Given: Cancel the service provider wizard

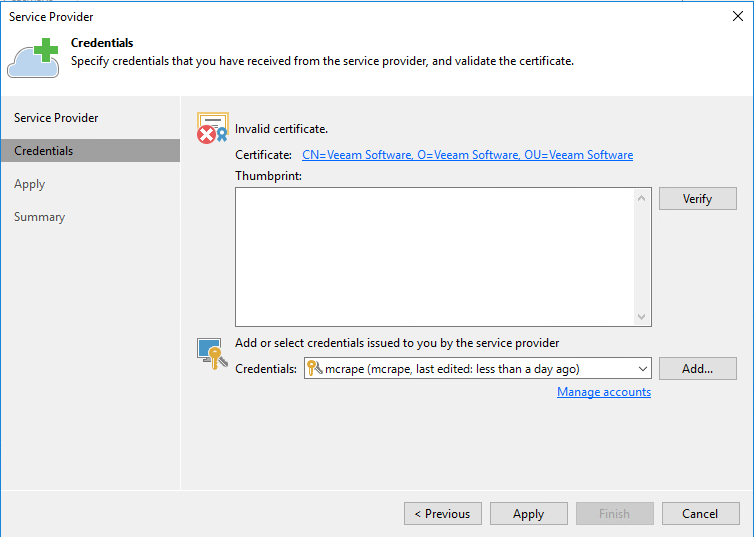Looking at the screenshot, I should (x=700, y=514).
